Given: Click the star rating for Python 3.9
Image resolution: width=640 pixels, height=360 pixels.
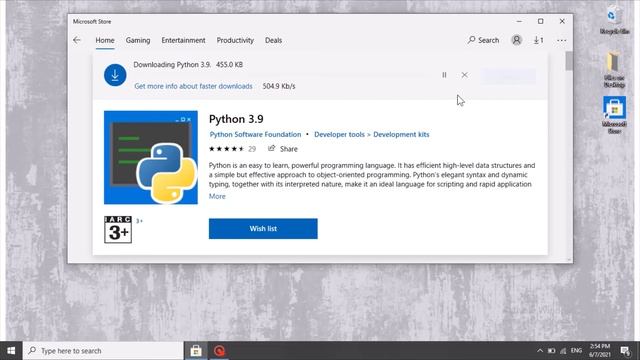Looking at the screenshot, I should coord(227,149).
